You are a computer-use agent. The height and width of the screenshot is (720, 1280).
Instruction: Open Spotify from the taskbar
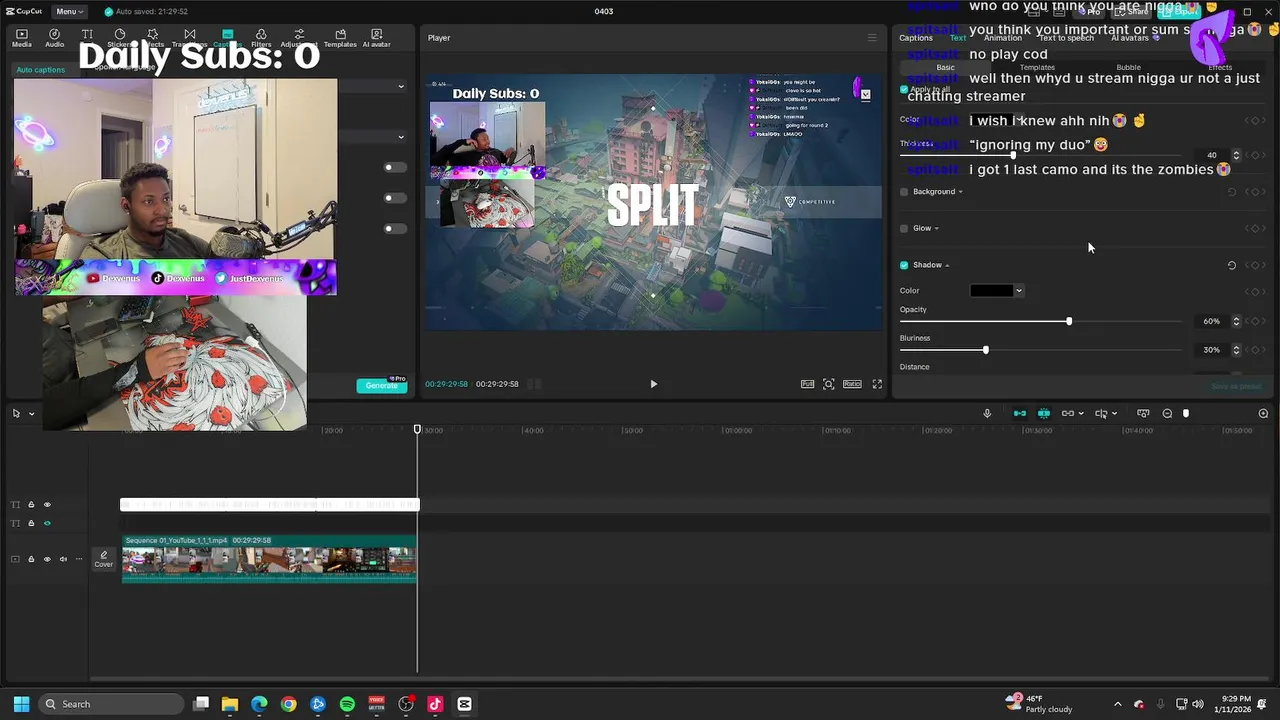347,704
